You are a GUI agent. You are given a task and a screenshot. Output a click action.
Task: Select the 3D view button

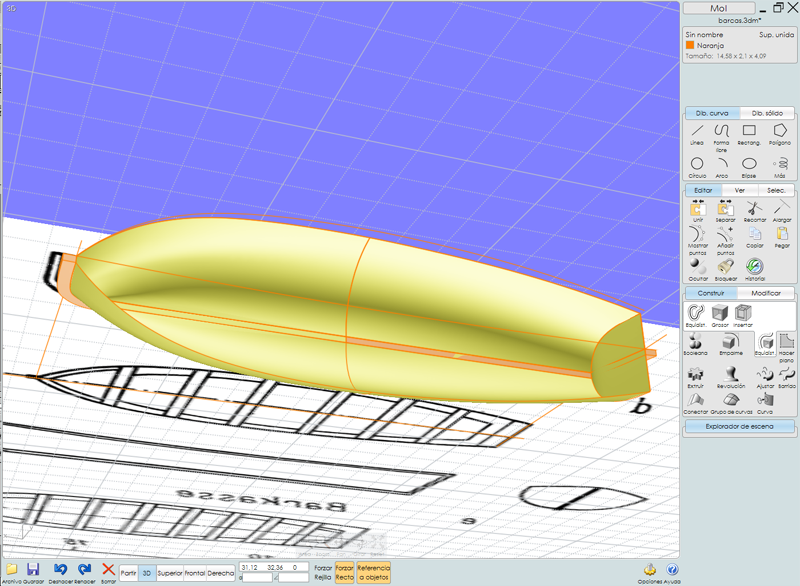click(147, 573)
